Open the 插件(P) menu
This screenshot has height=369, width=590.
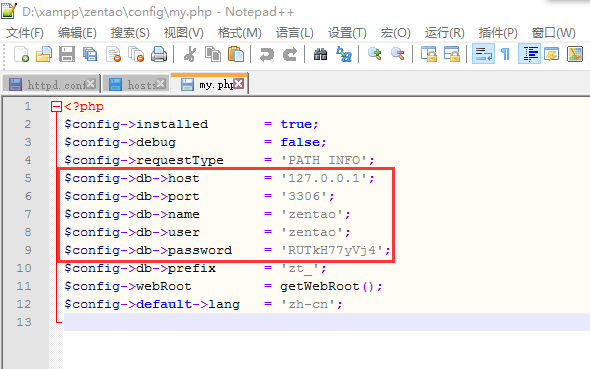tap(498, 33)
